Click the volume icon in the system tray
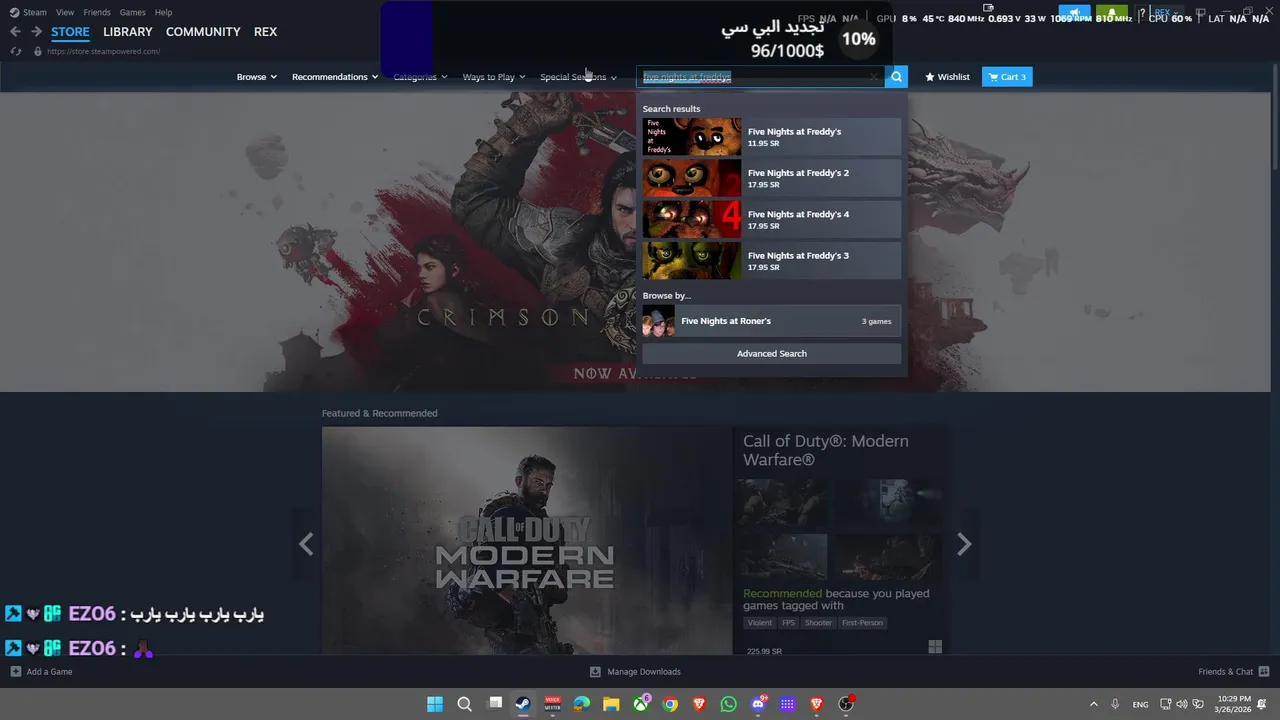The height and width of the screenshot is (720, 1280). [1182, 704]
